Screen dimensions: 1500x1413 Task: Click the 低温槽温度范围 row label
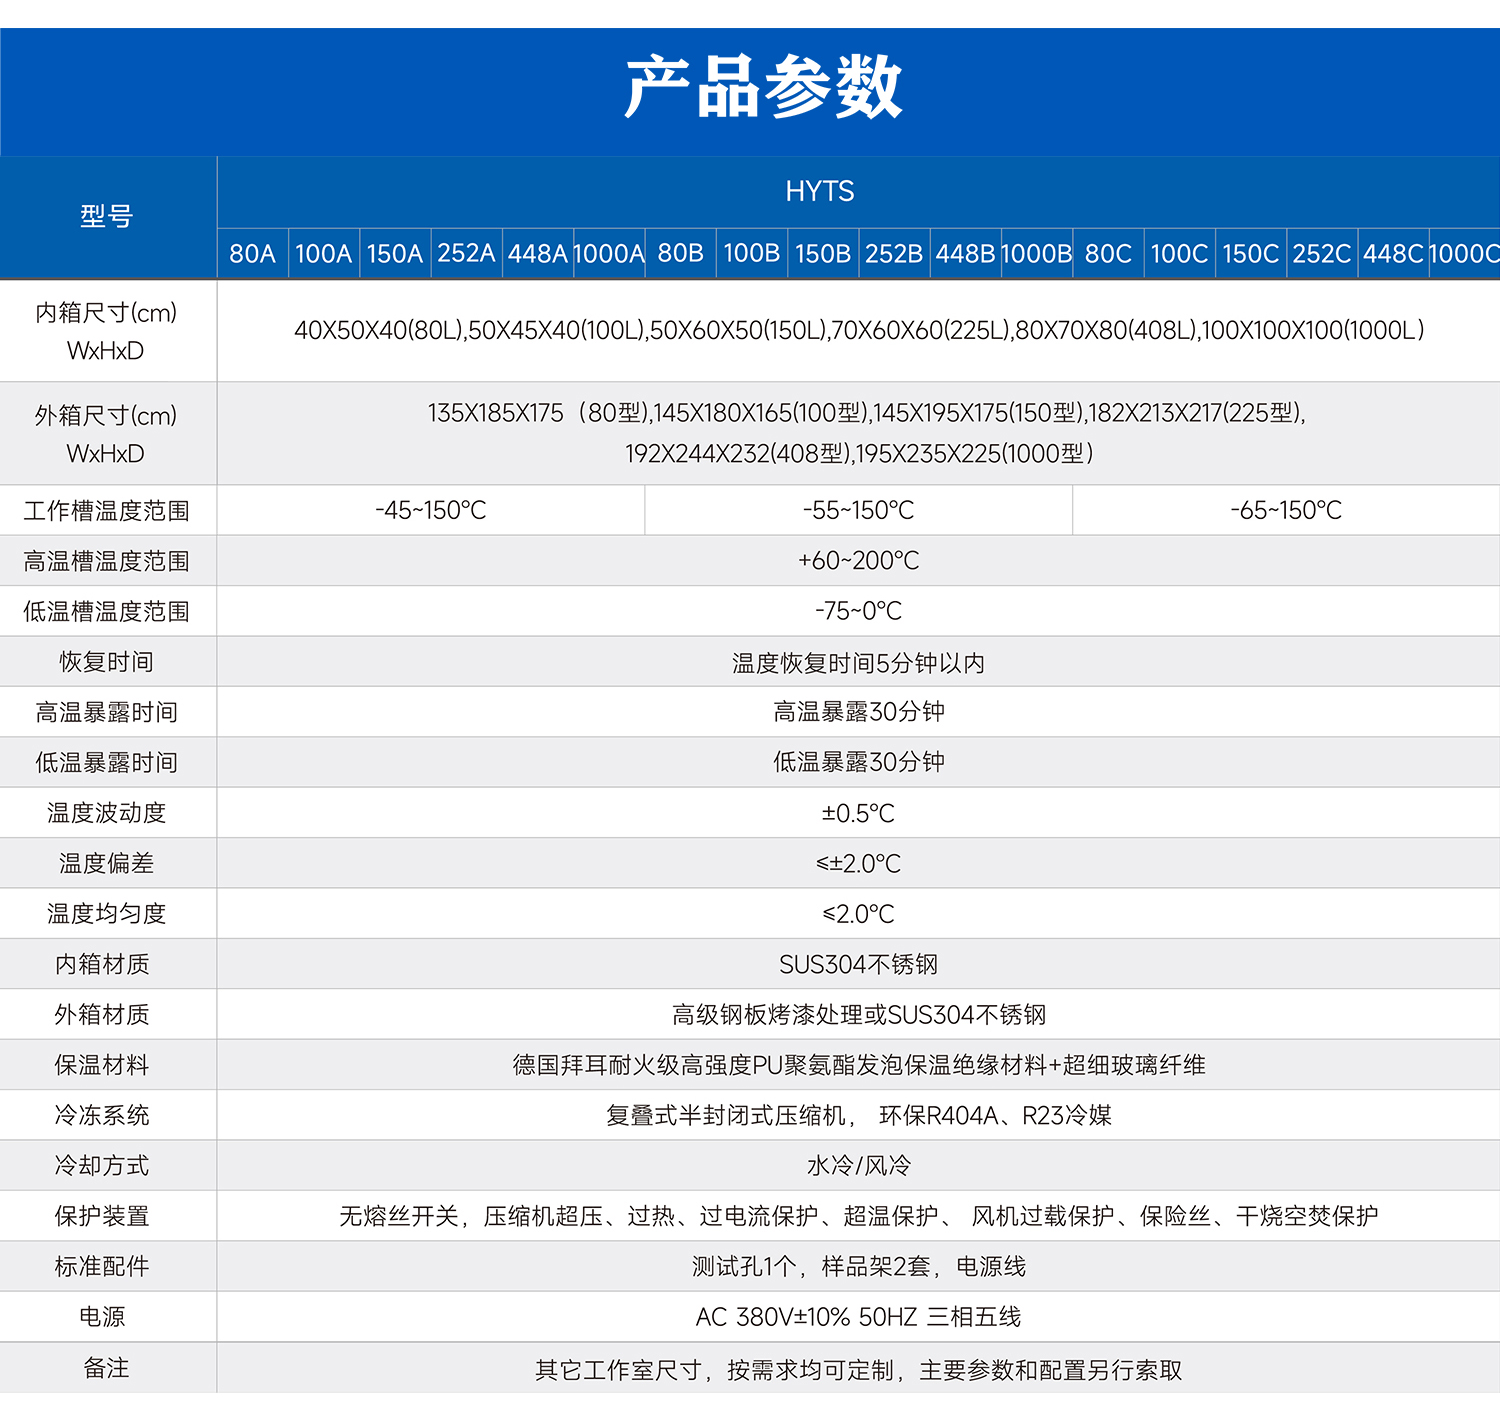(x=107, y=611)
